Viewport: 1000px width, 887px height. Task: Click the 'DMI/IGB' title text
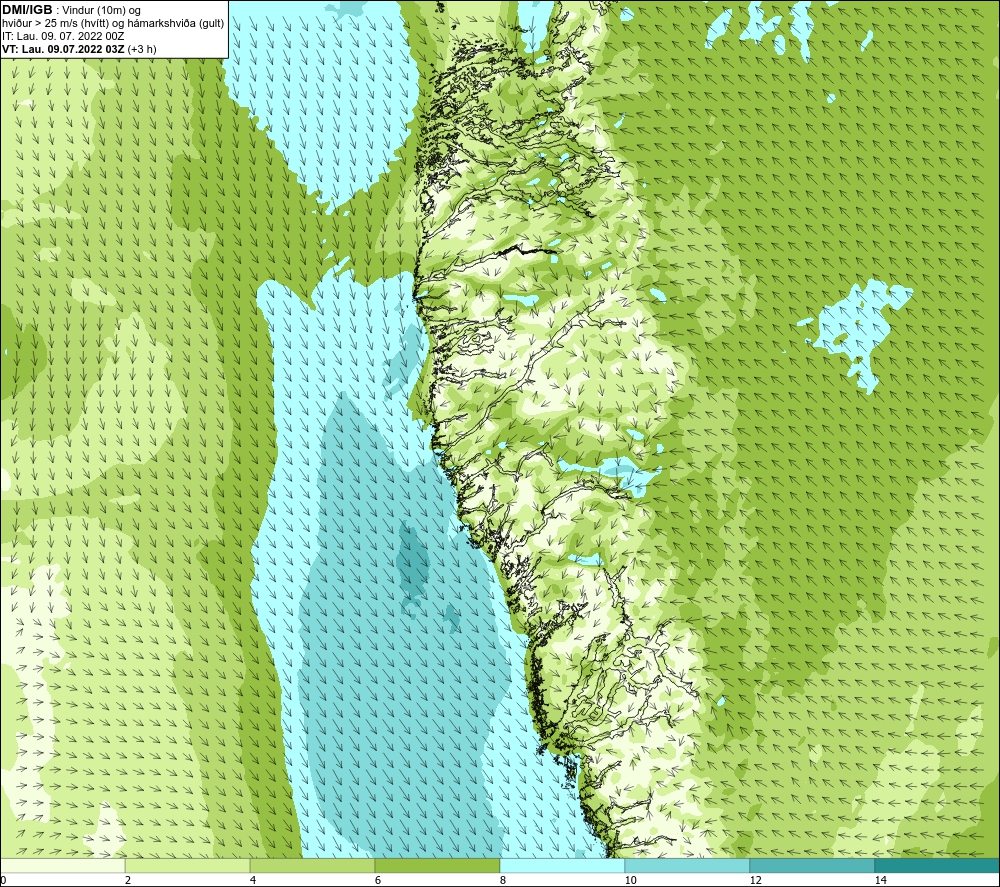[x=27, y=10]
